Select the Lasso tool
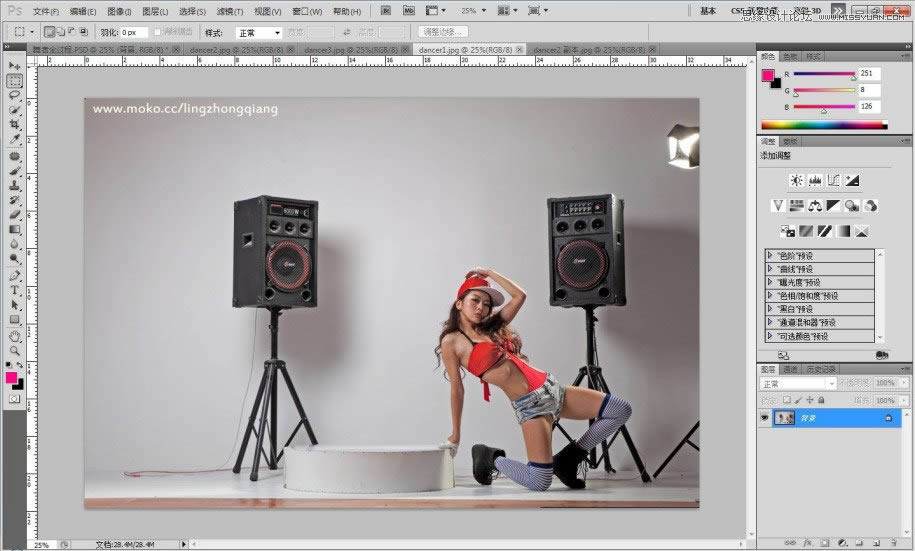This screenshot has height=551, width=915. pos(14,95)
